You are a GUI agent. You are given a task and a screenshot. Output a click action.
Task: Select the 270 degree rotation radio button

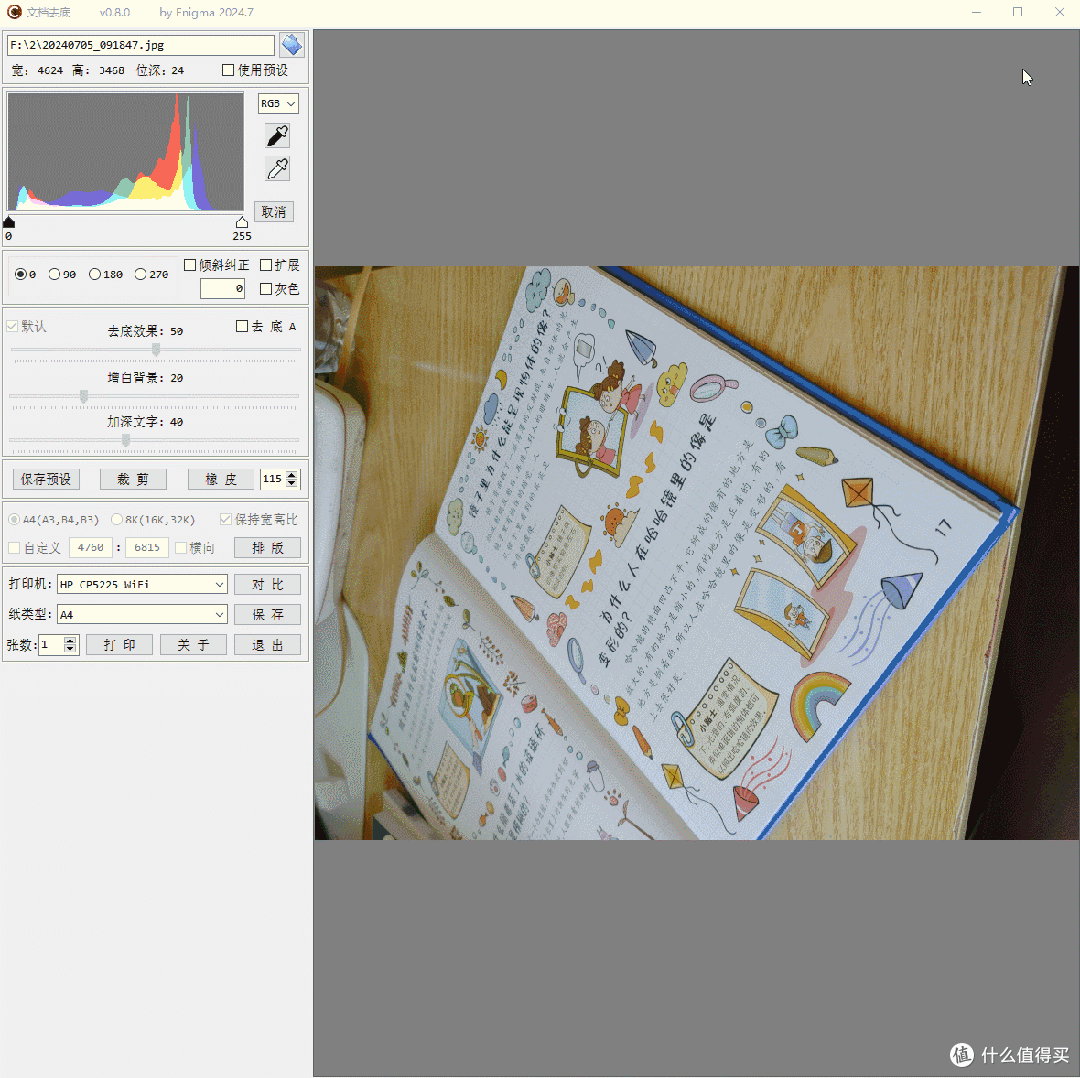click(141, 274)
